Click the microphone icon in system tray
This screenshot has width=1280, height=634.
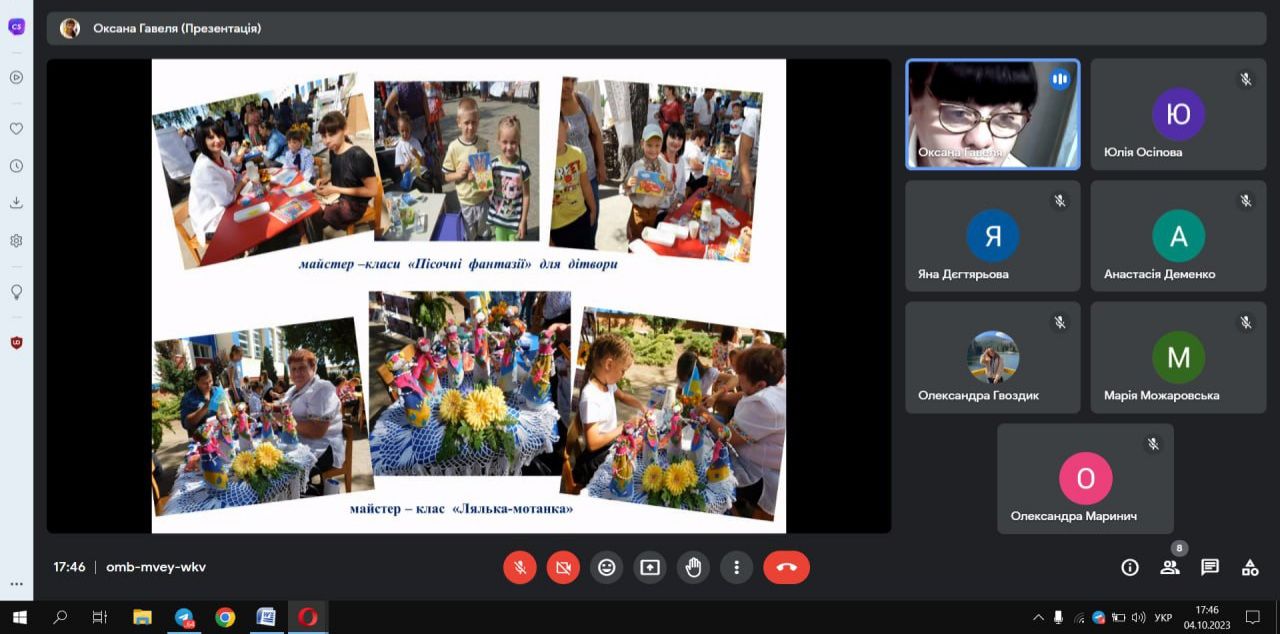[1058, 617]
